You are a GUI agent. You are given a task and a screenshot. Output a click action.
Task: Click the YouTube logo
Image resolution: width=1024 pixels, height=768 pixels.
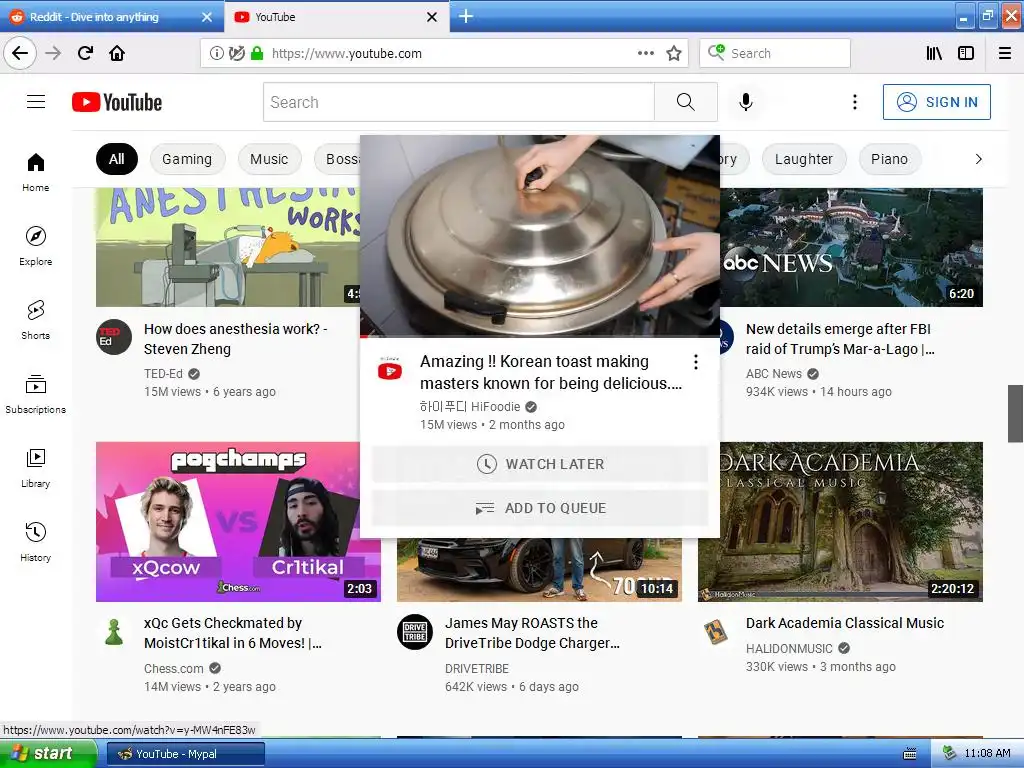click(x=117, y=102)
